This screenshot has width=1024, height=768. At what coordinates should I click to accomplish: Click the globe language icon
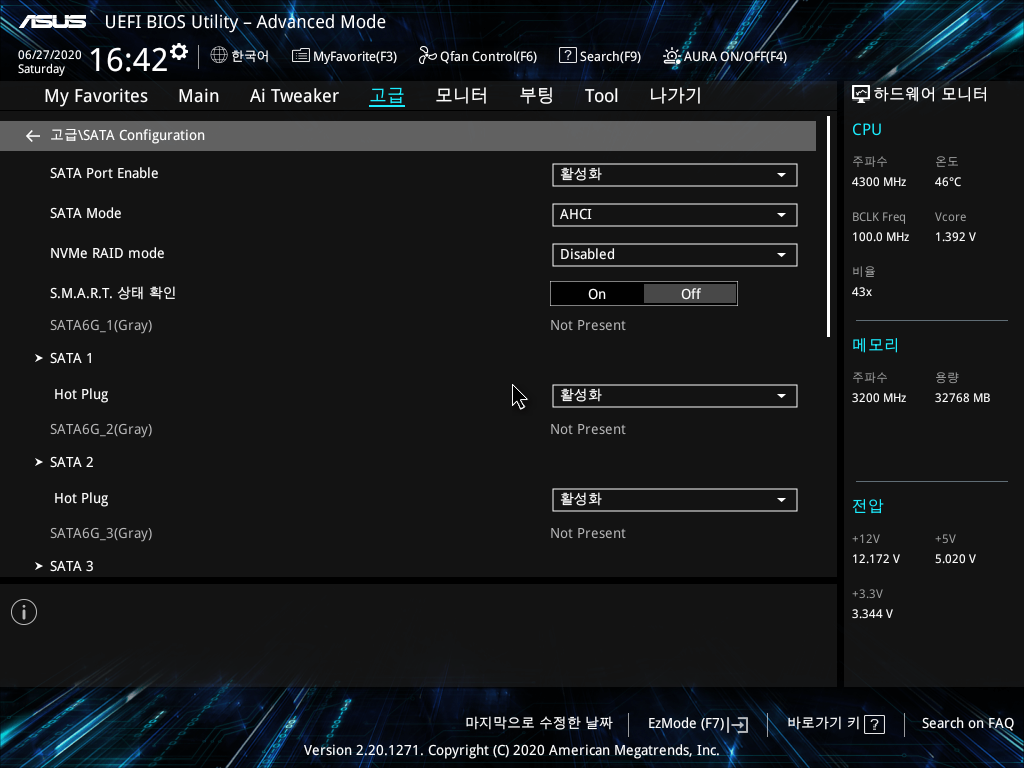coord(219,56)
